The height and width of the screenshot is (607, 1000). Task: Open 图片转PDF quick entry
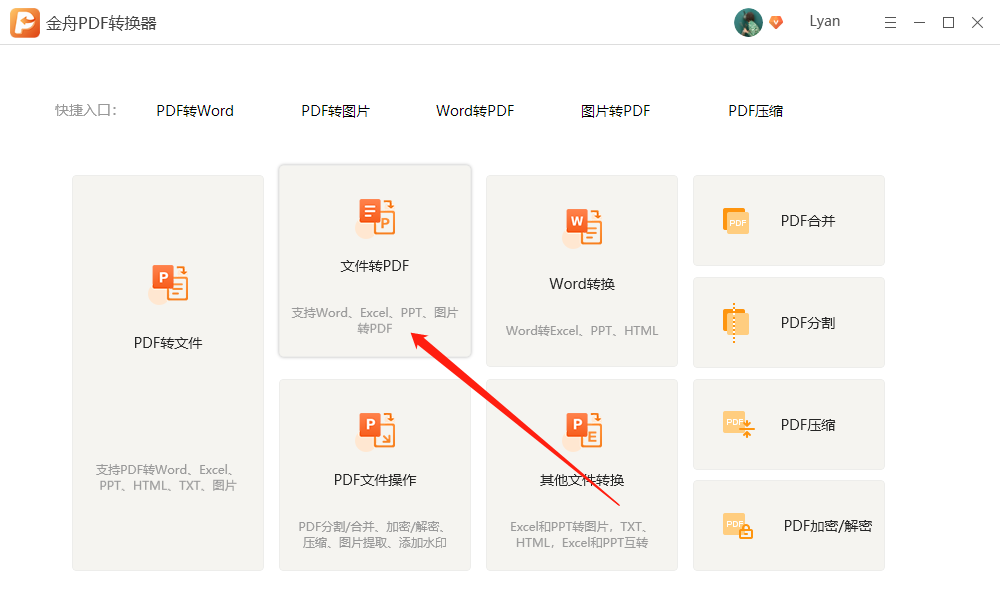click(x=615, y=111)
